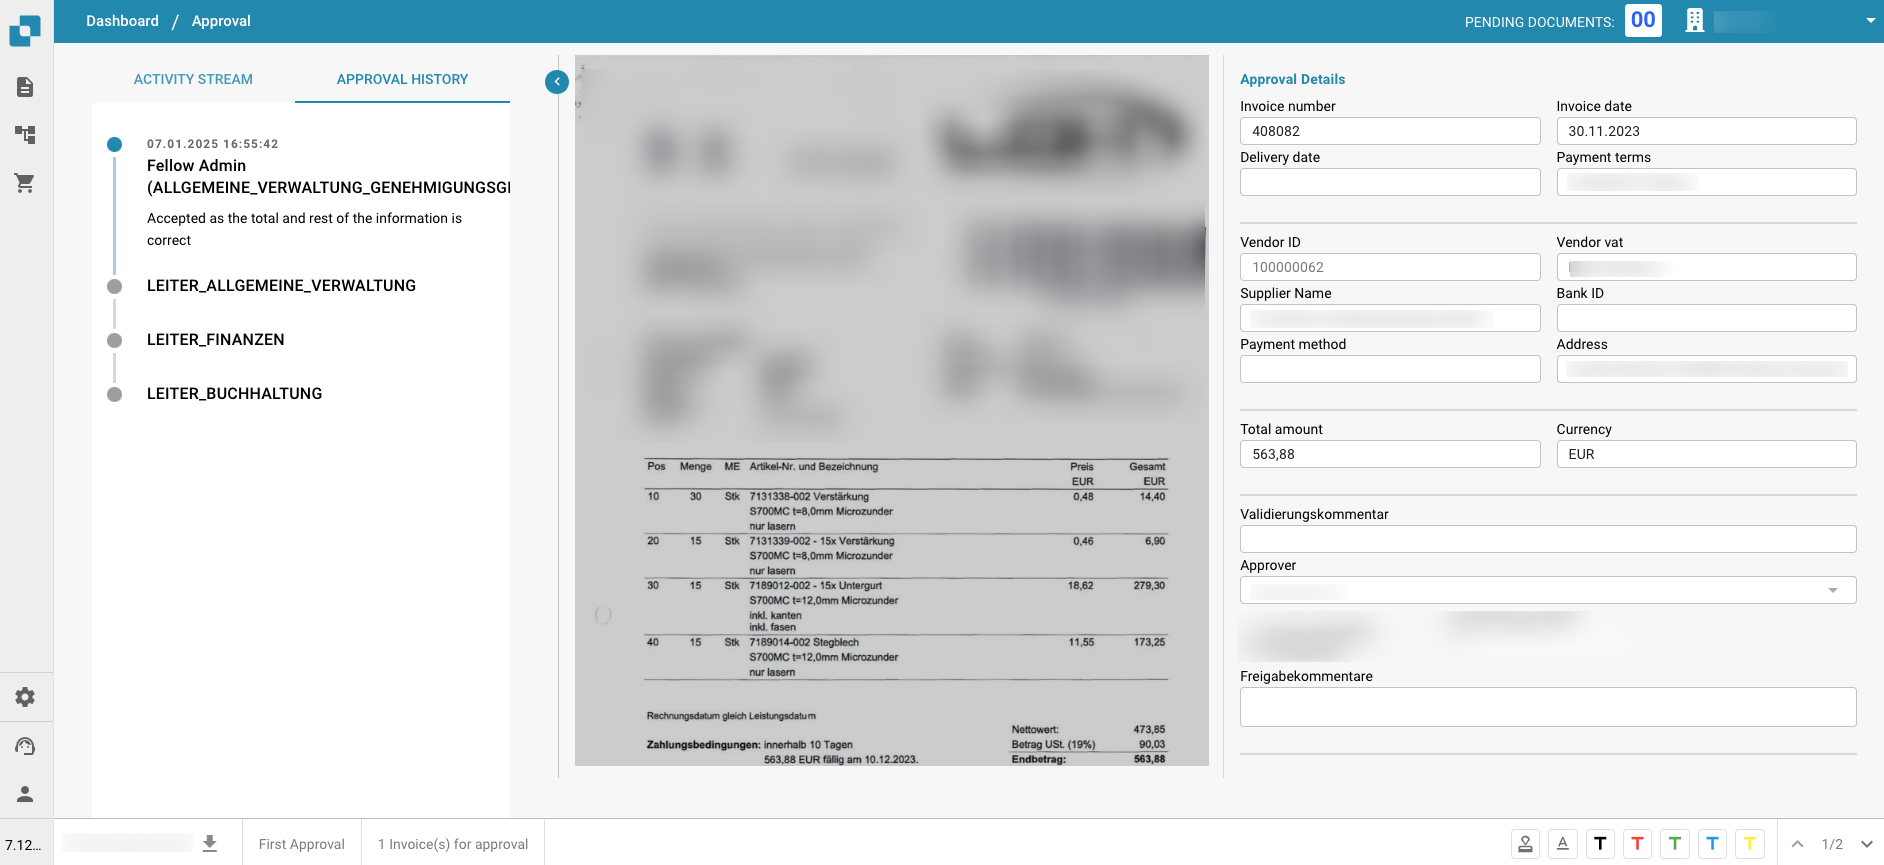This screenshot has width=1884, height=865.
Task: Go to next document page
Action: [1866, 844]
